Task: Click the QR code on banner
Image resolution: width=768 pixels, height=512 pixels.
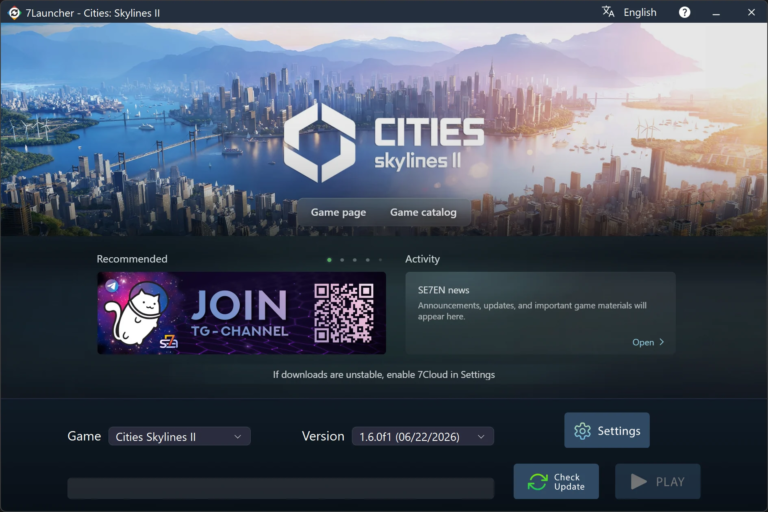Action: tap(343, 313)
